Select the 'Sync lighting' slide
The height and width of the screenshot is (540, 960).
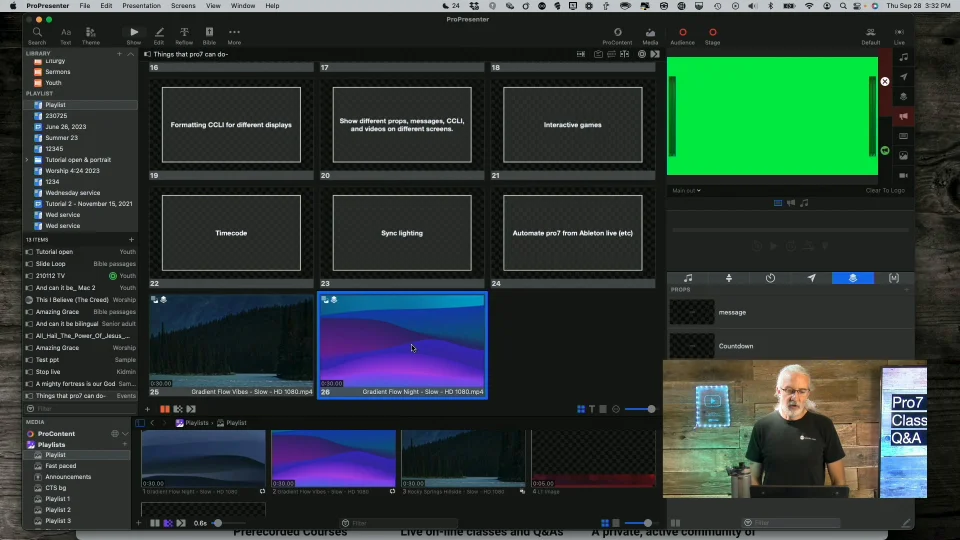[402, 233]
